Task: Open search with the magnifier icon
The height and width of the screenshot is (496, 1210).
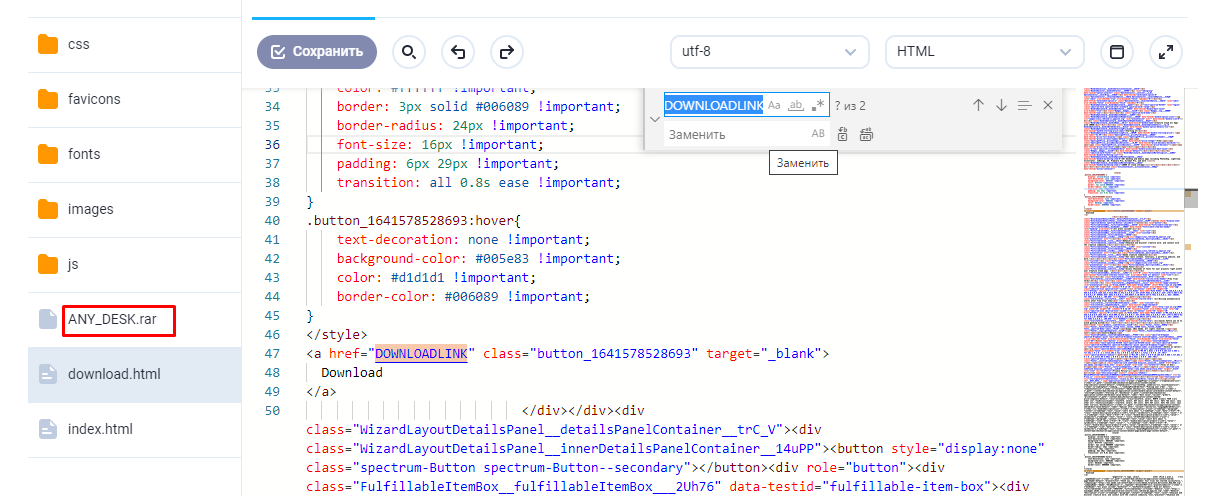Action: (408, 52)
